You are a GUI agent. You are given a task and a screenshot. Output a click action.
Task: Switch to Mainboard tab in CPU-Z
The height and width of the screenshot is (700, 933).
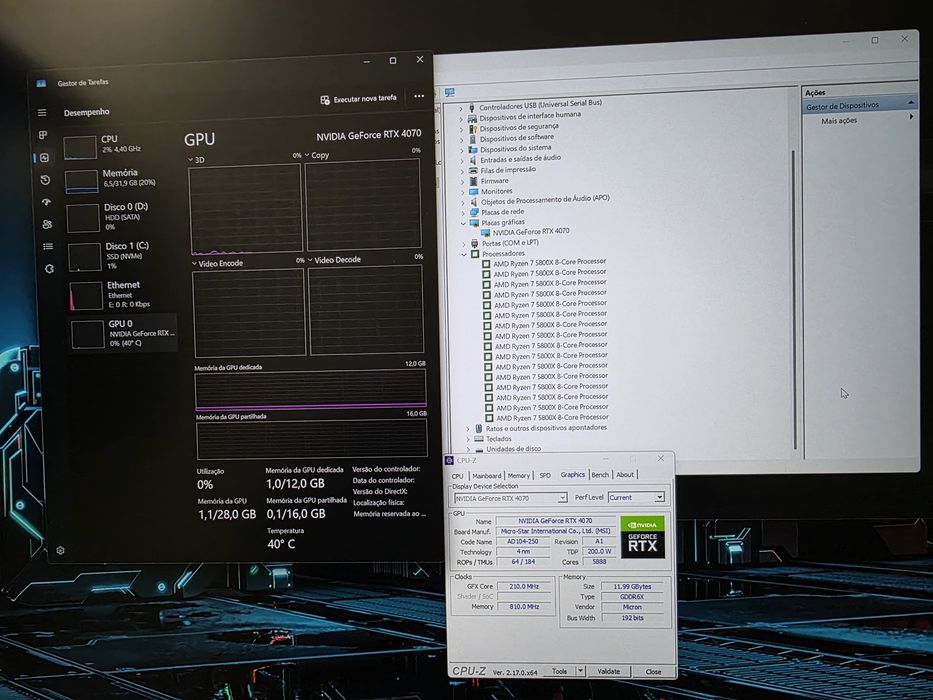pyautogui.click(x=487, y=476)
